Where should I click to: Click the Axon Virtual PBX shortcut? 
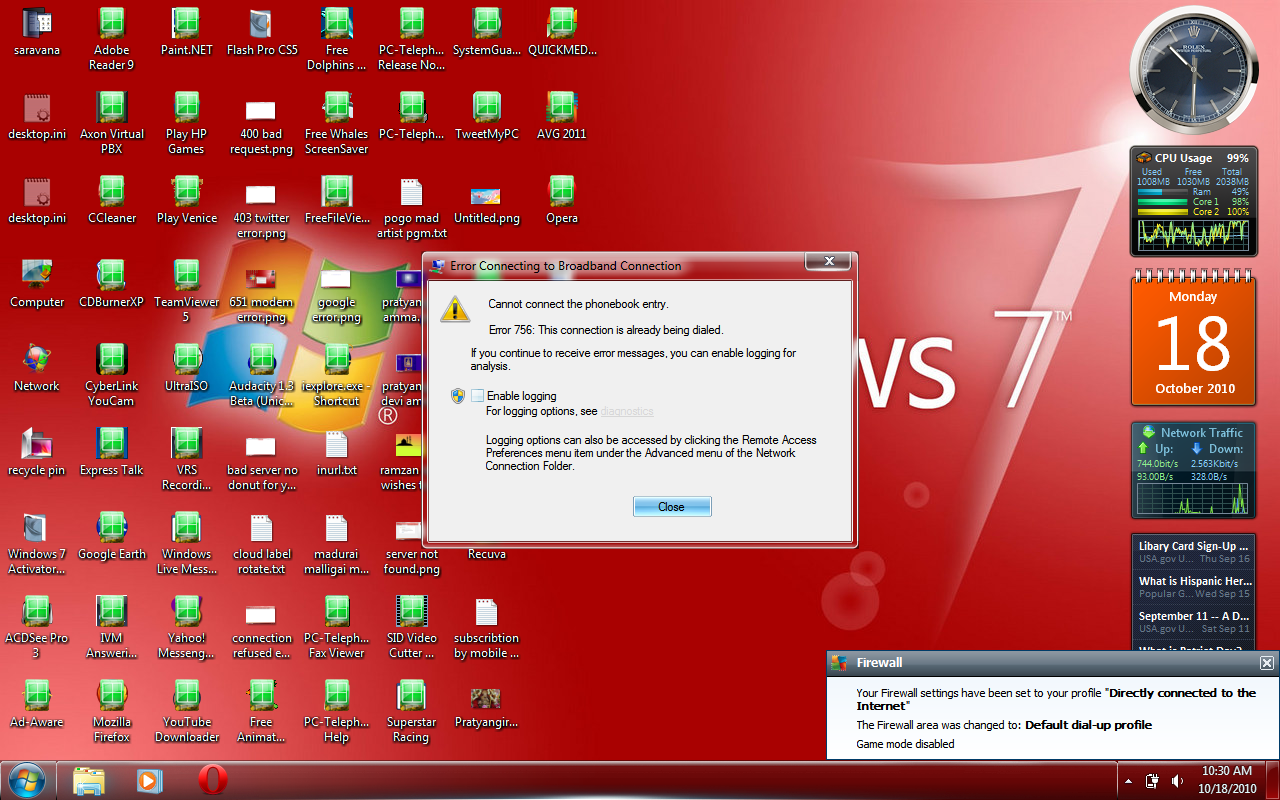111,124
